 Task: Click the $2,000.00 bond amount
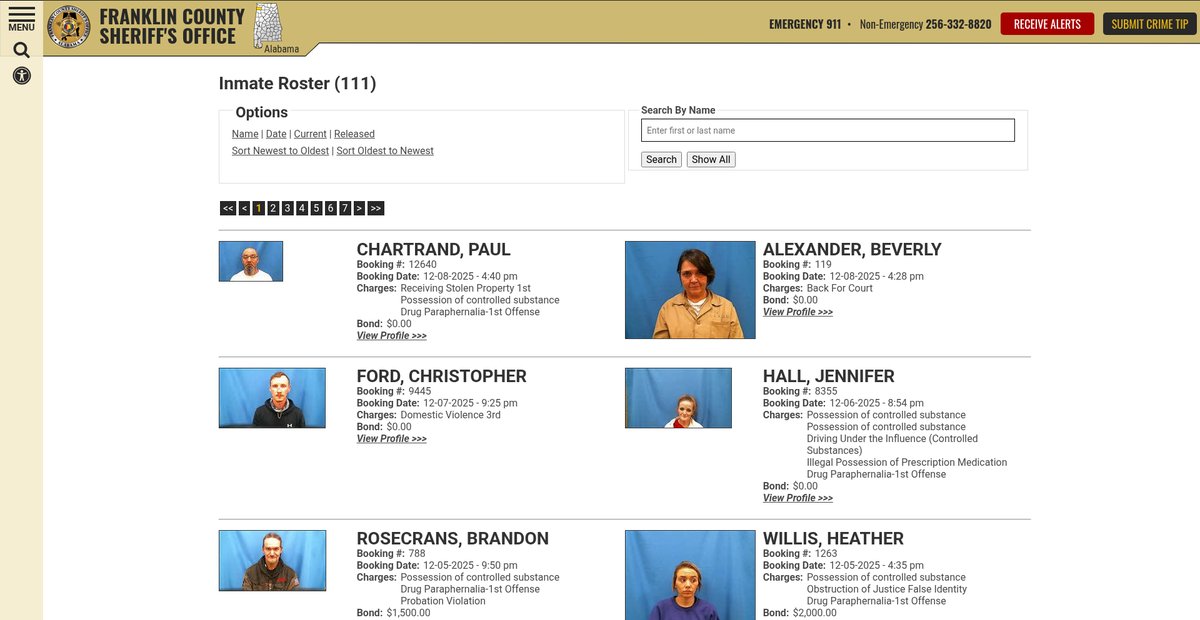(815, 614)
